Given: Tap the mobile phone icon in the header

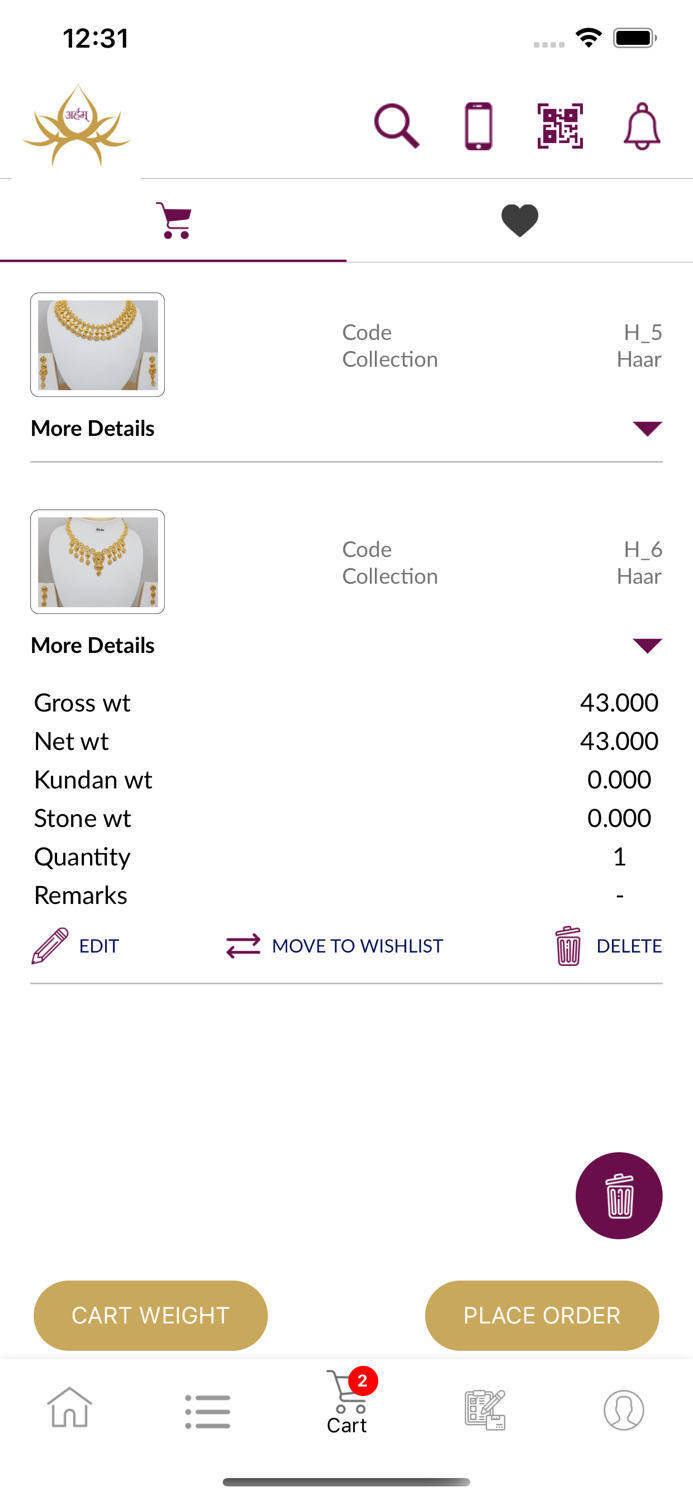Looking at the screenshot, I should tap(478, 125).
